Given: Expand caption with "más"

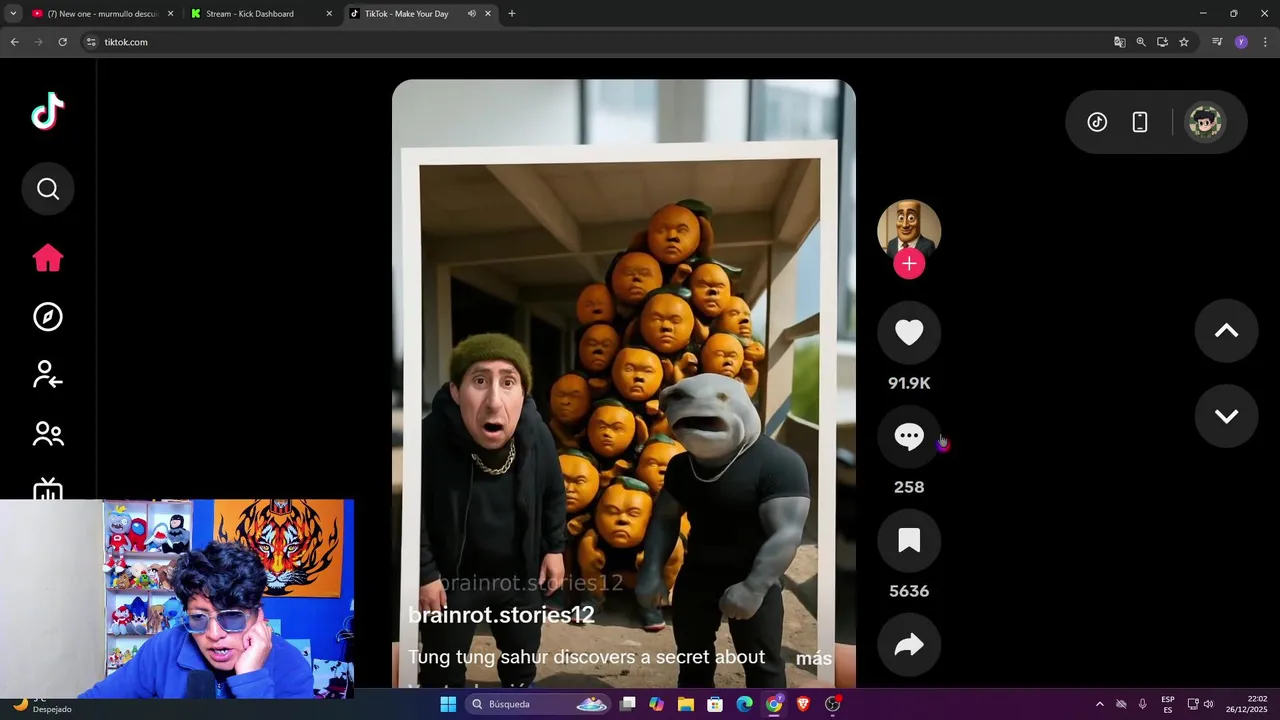Looking at the screenshot, I should pos(814,658).
